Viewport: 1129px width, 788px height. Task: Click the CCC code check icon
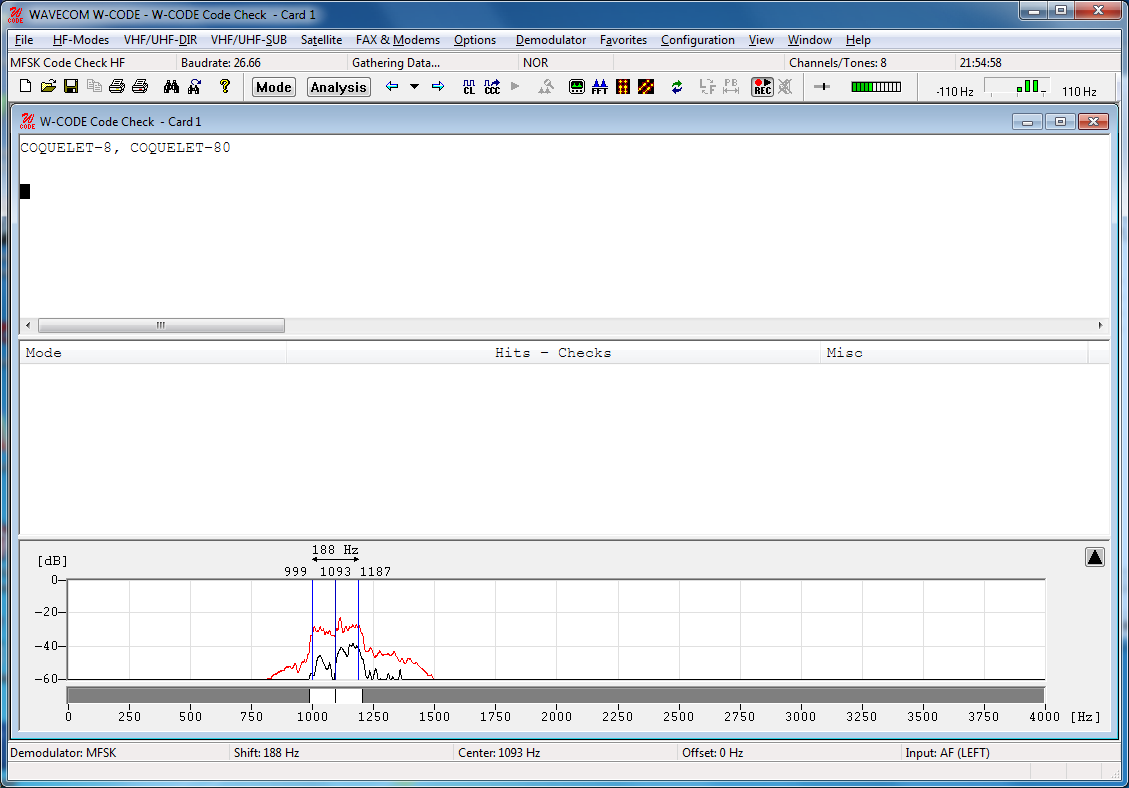point(492,87)
